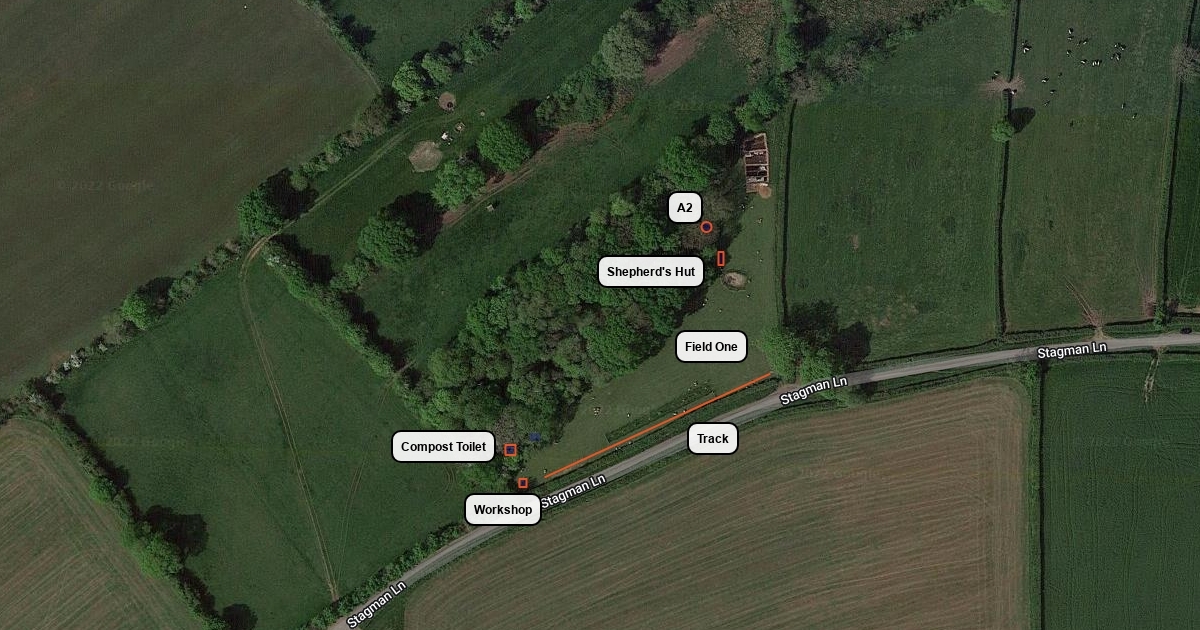Screen dimensions: 1200x630
Task: Click the Track label
Action: pos(713,439)
